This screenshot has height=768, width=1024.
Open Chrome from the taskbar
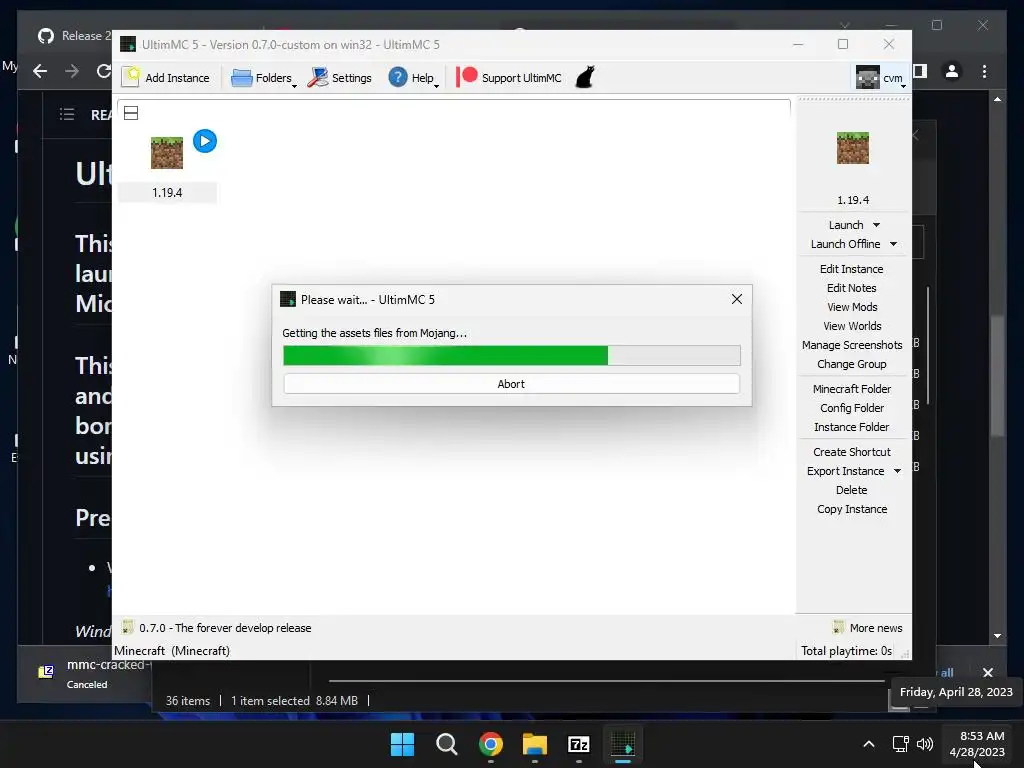click(490, 744)
